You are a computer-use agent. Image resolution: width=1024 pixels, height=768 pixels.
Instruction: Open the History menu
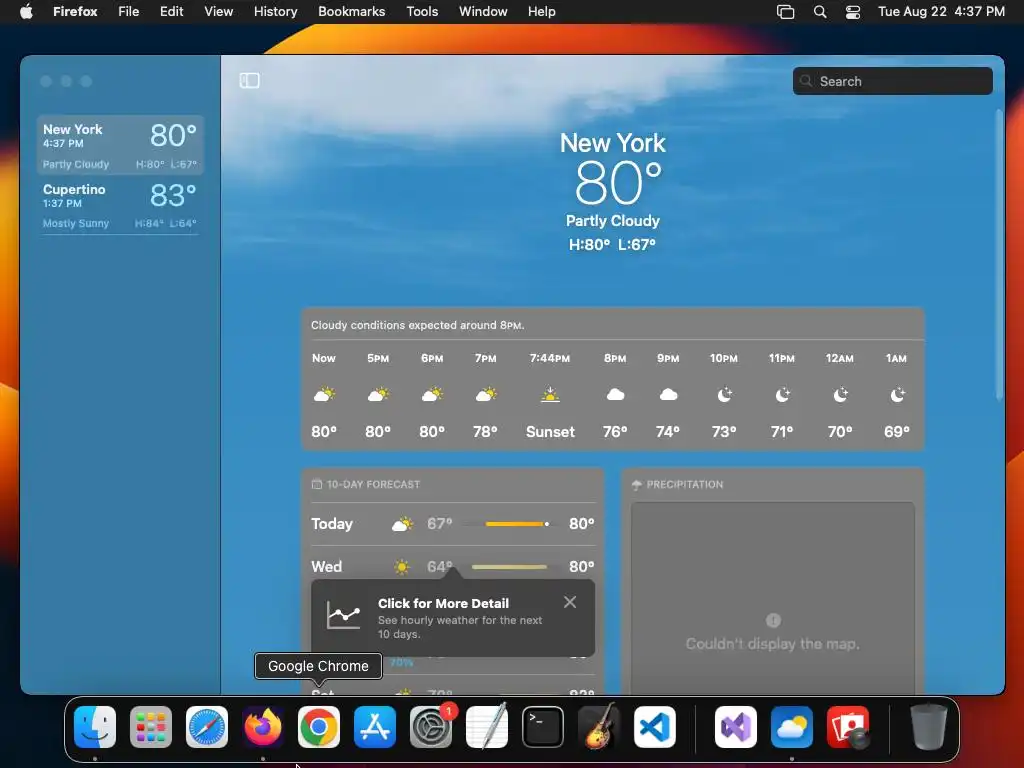point(276,11)
